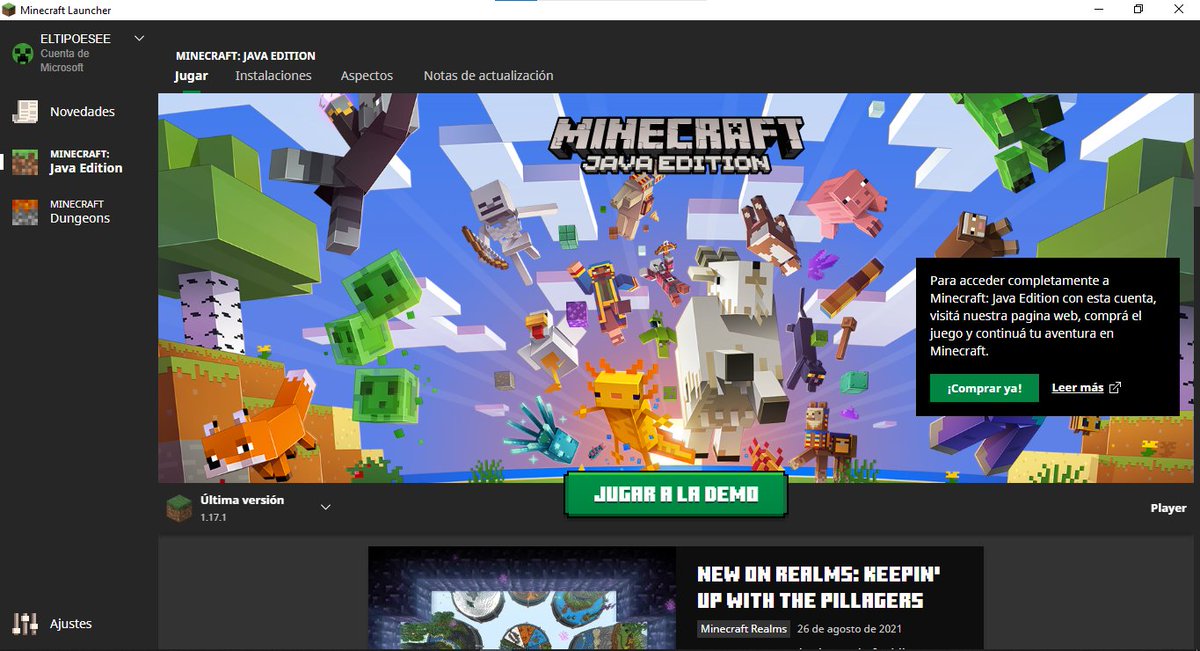
Task: Click the Minecraft Launcher title bar icon
Action: [9, 10]
